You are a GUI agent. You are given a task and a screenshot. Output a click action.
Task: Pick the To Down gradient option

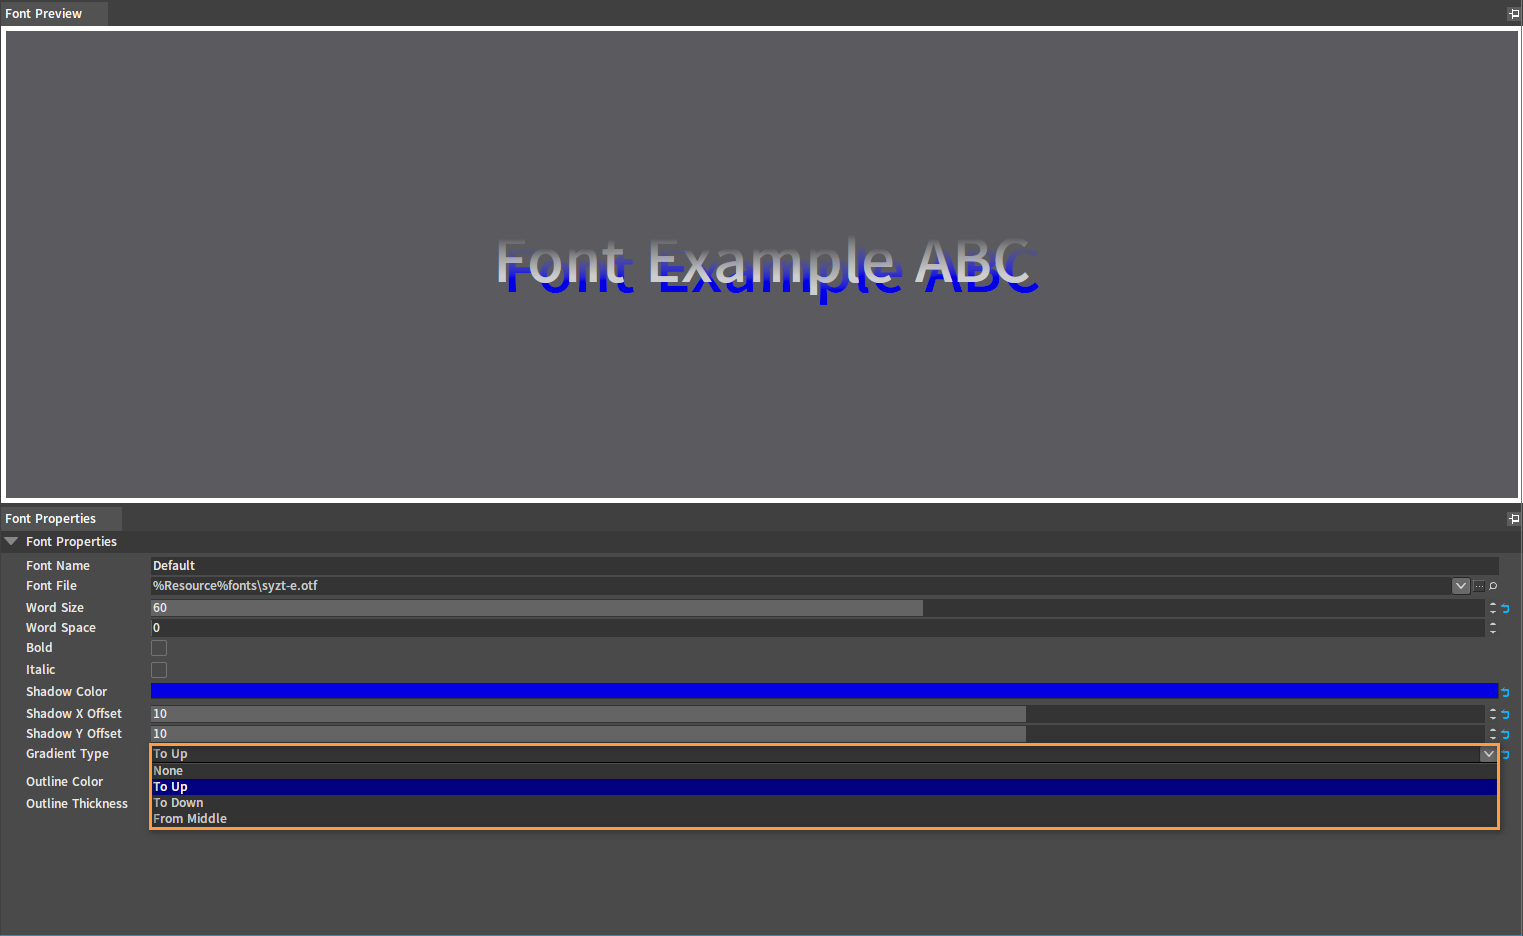824,803
